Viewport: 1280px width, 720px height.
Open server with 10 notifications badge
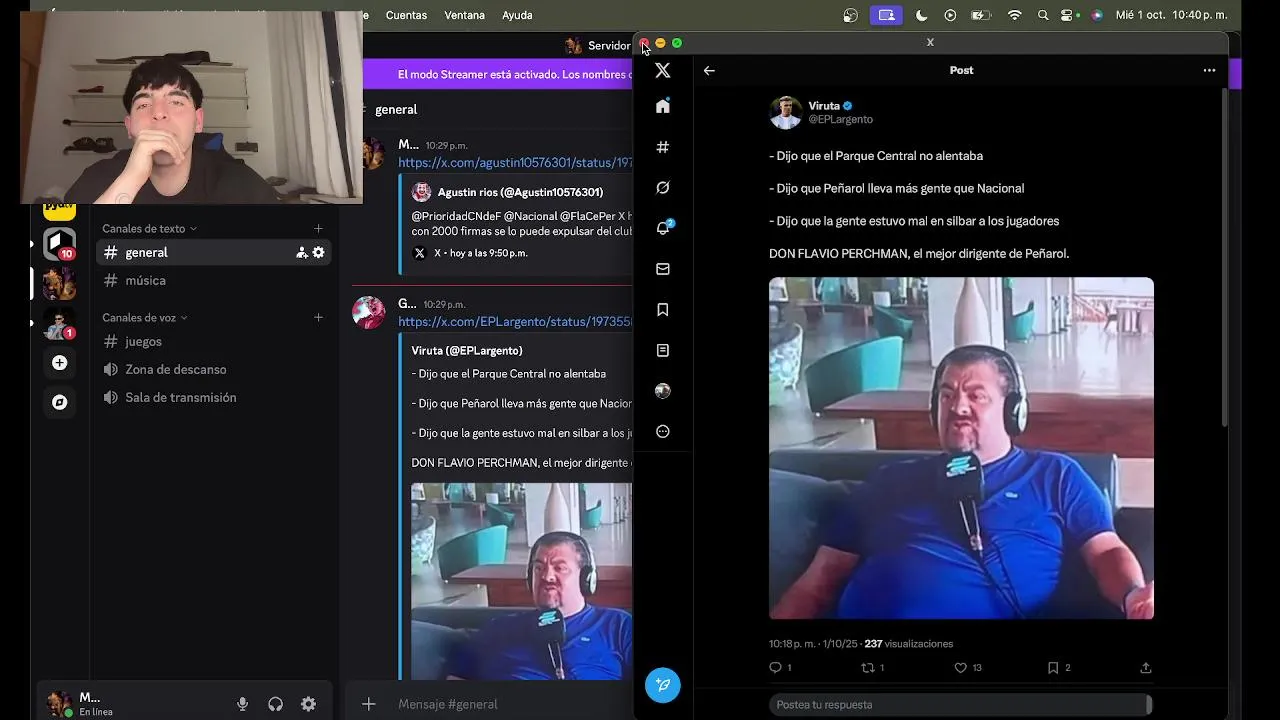coord(59,243)
